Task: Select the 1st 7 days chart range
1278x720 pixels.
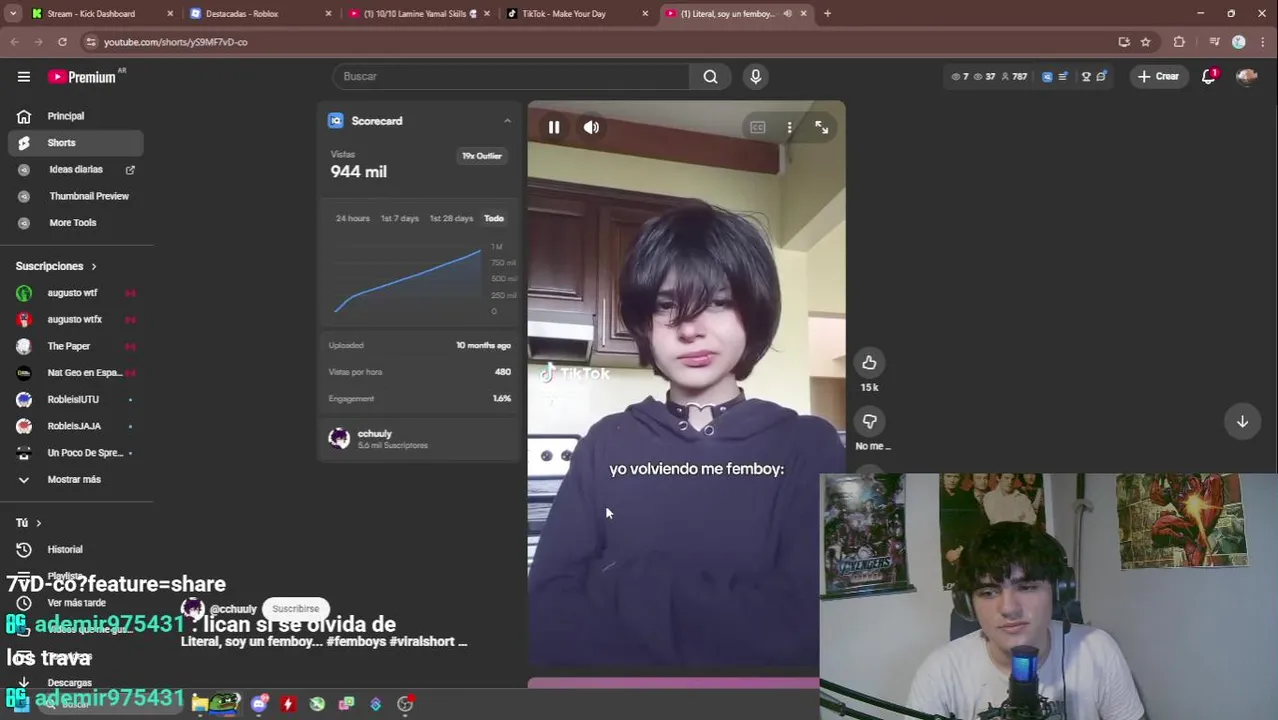Action: click(x=399, y=218)
